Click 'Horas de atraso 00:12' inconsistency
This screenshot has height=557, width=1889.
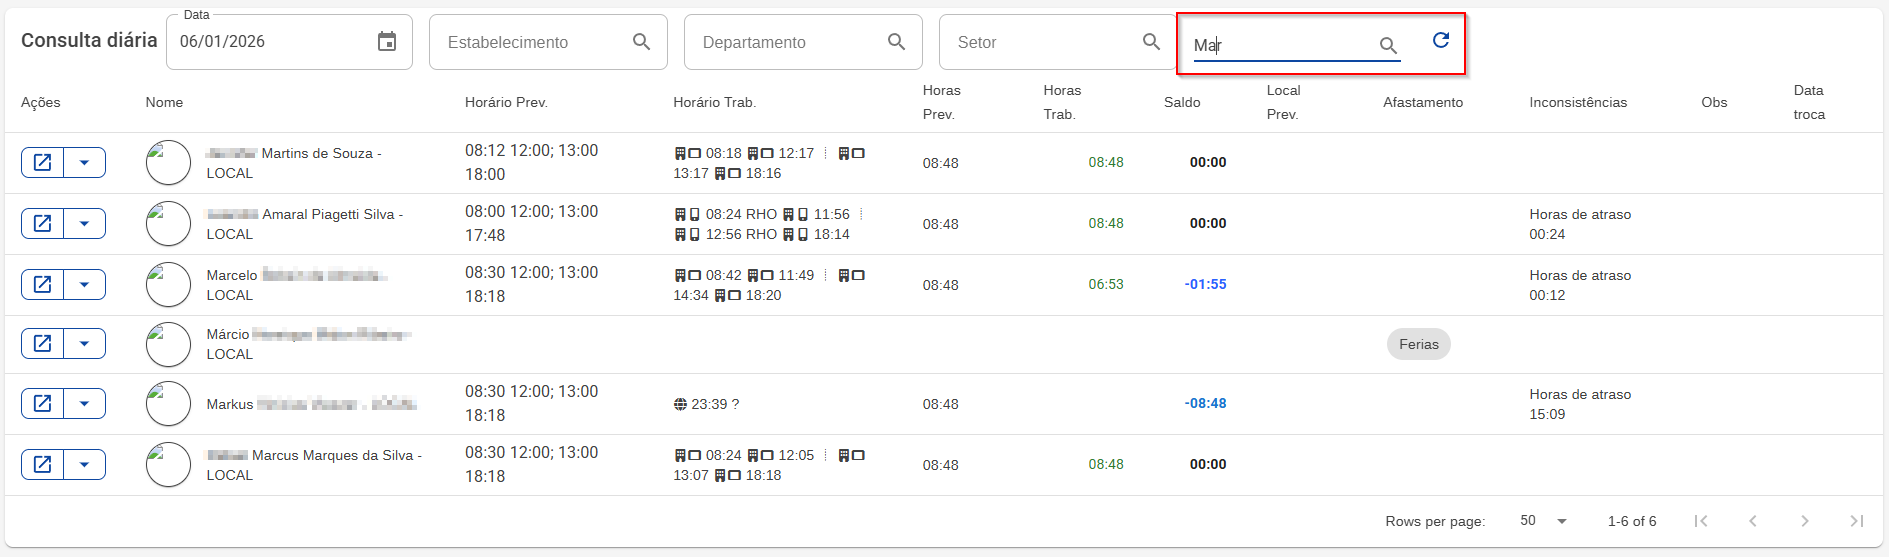point(1580,285)
